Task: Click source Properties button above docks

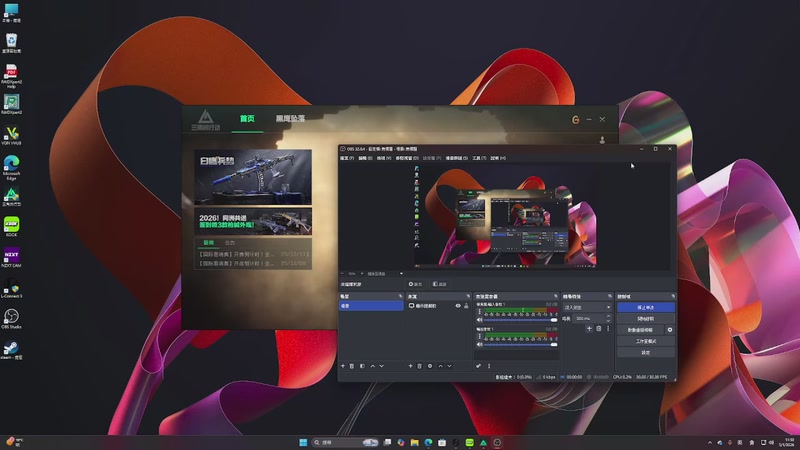Action: coord(415,284)
